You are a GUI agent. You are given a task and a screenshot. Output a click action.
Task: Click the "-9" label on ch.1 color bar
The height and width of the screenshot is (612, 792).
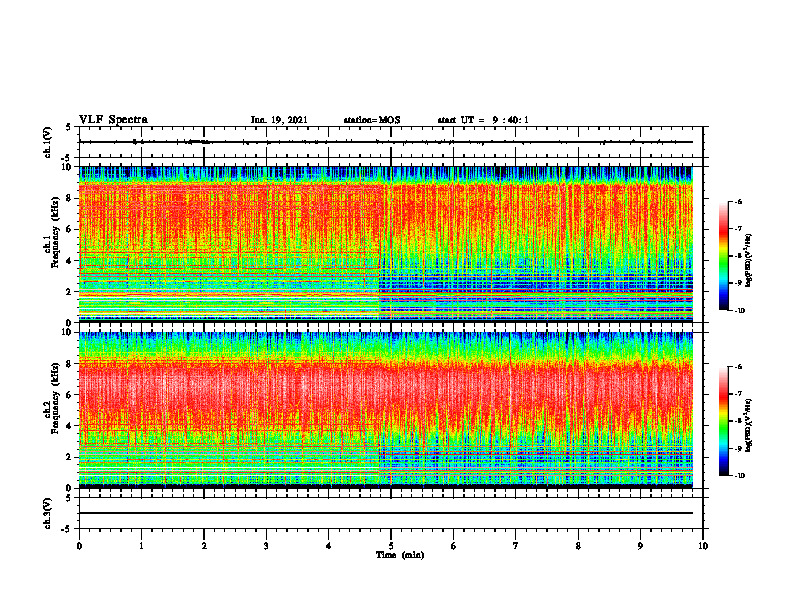[738, 283]
